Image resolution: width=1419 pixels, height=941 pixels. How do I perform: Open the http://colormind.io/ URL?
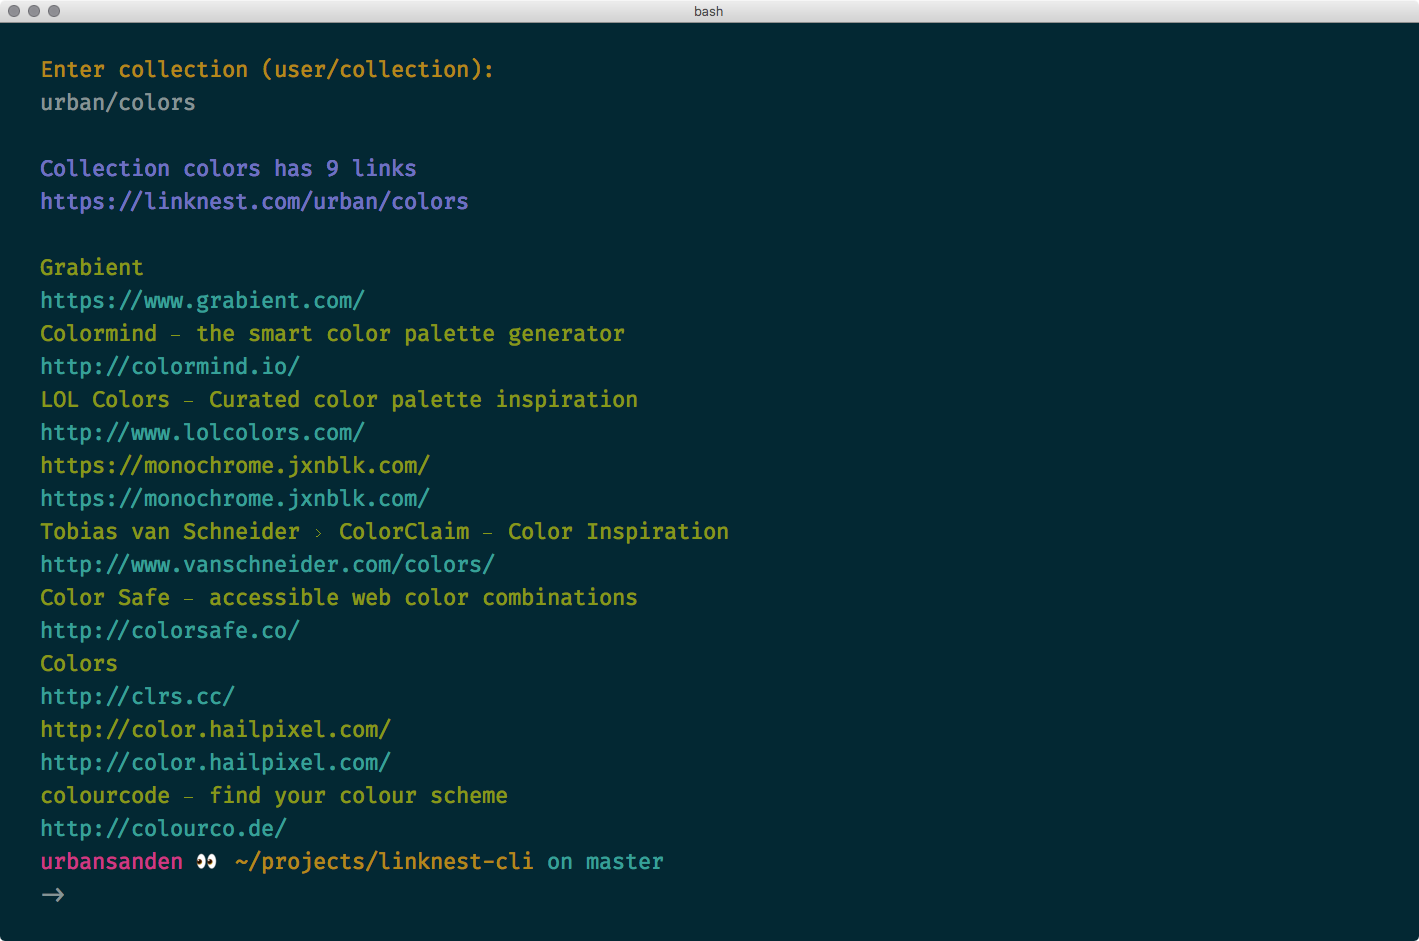click(170, 366)
